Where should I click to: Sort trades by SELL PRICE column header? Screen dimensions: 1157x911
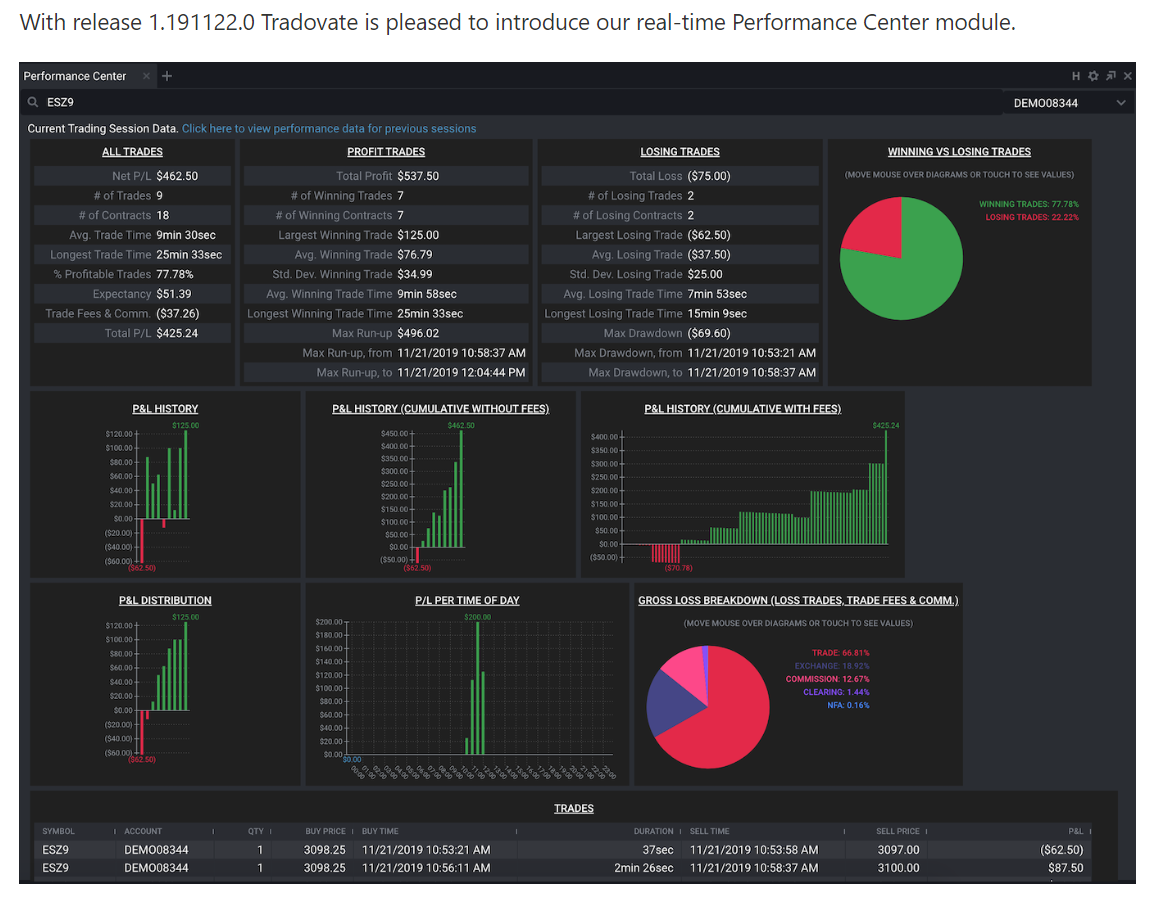897,831
